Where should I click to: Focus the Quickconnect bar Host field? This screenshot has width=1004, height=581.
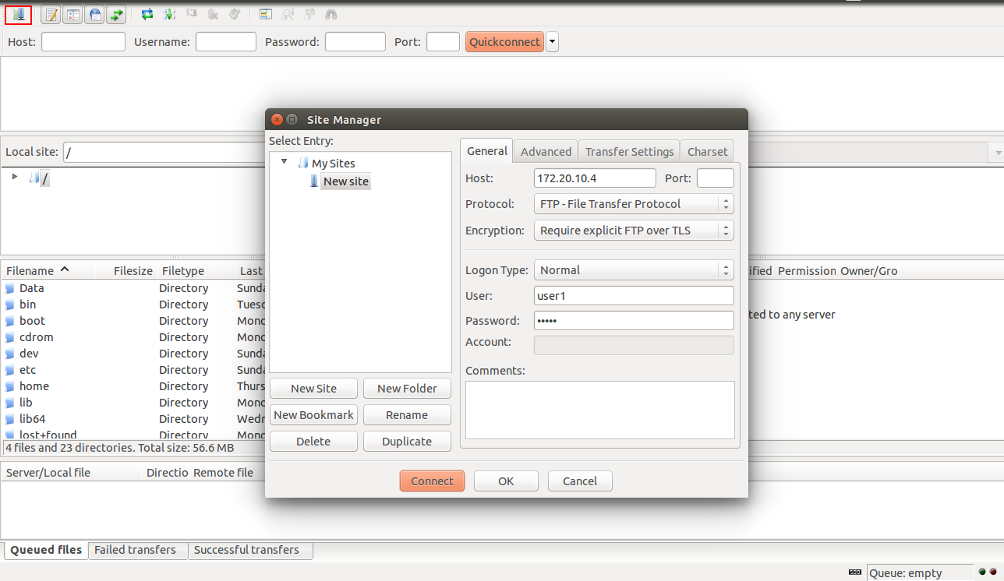click(x=83, y=42)
